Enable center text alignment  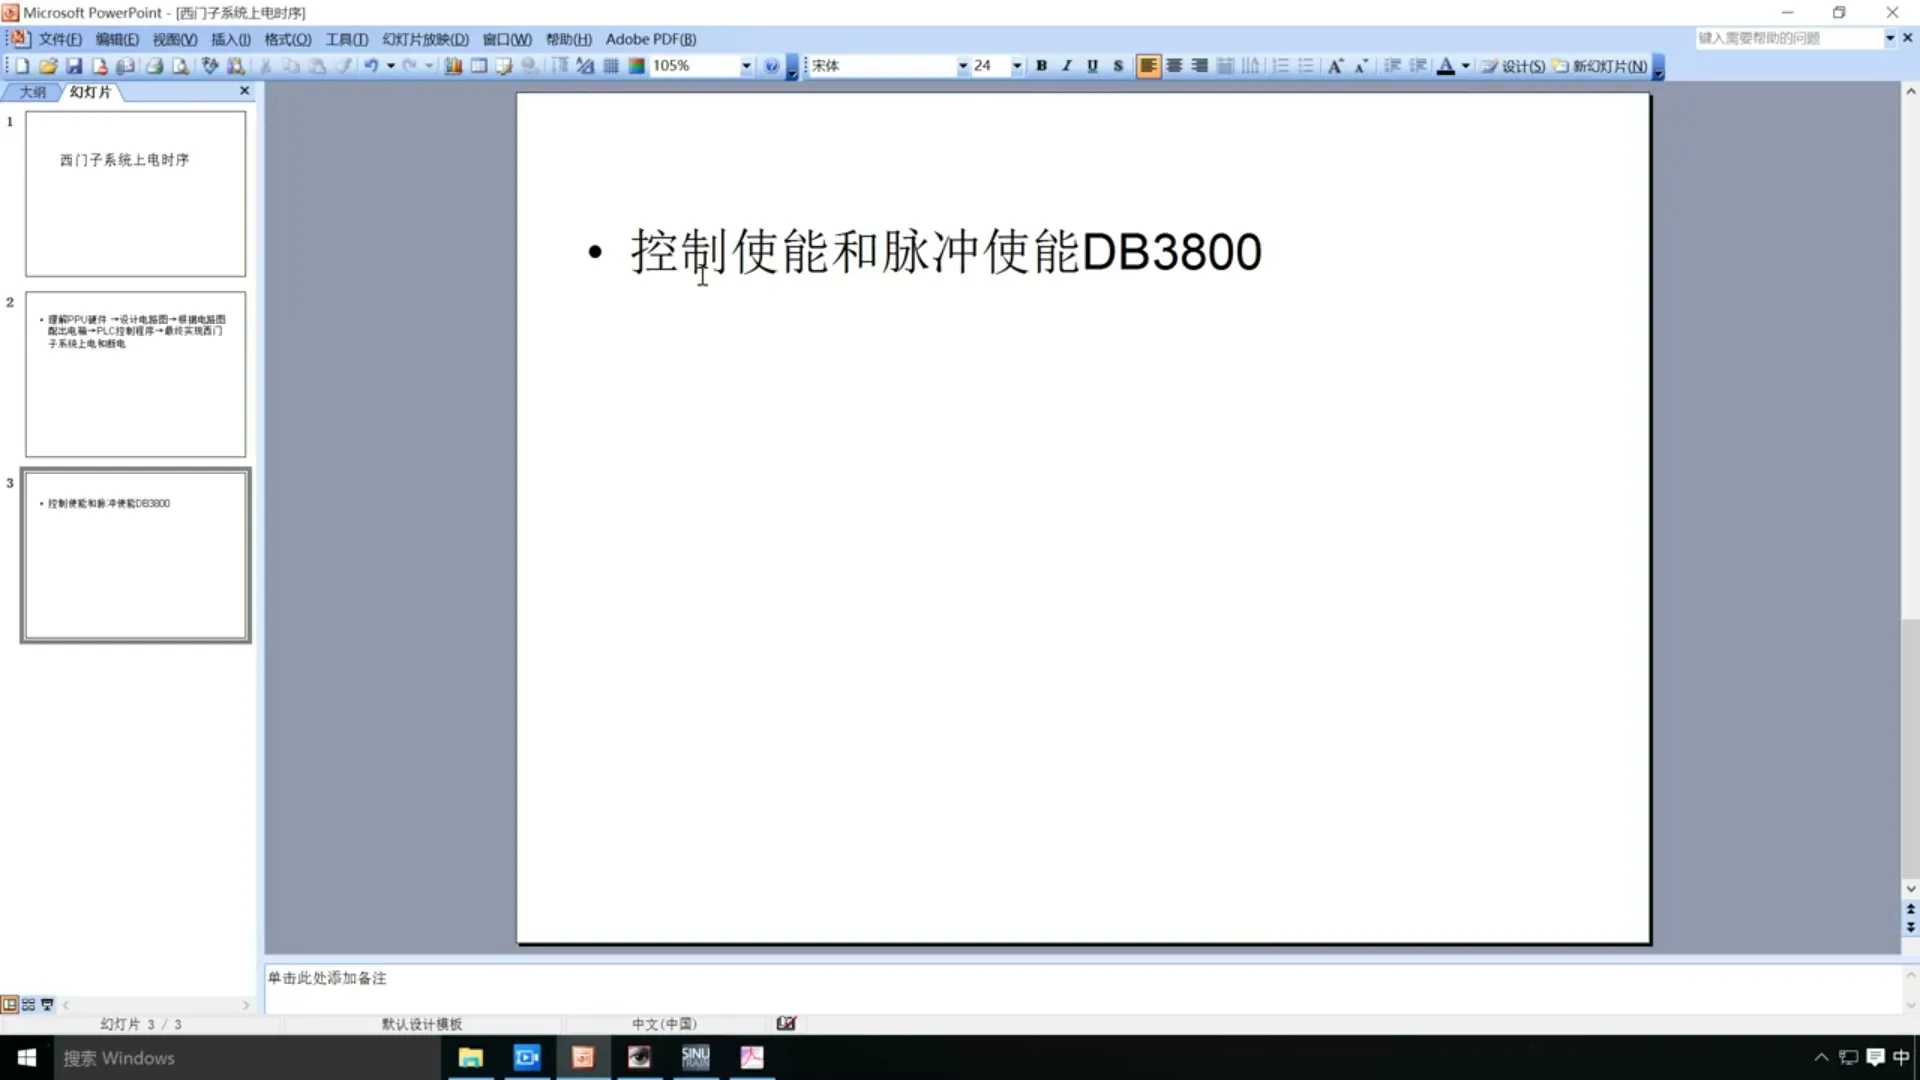point(1173,65)
